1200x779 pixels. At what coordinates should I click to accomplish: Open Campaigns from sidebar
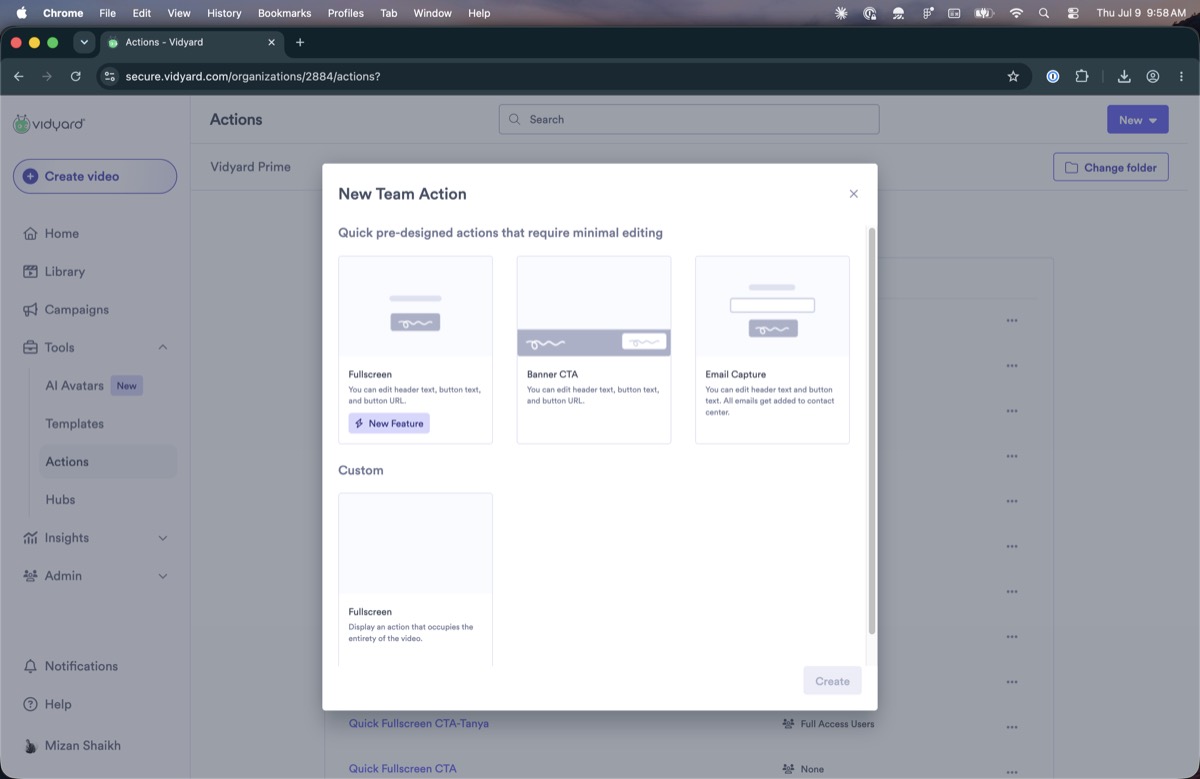(76, 309)
